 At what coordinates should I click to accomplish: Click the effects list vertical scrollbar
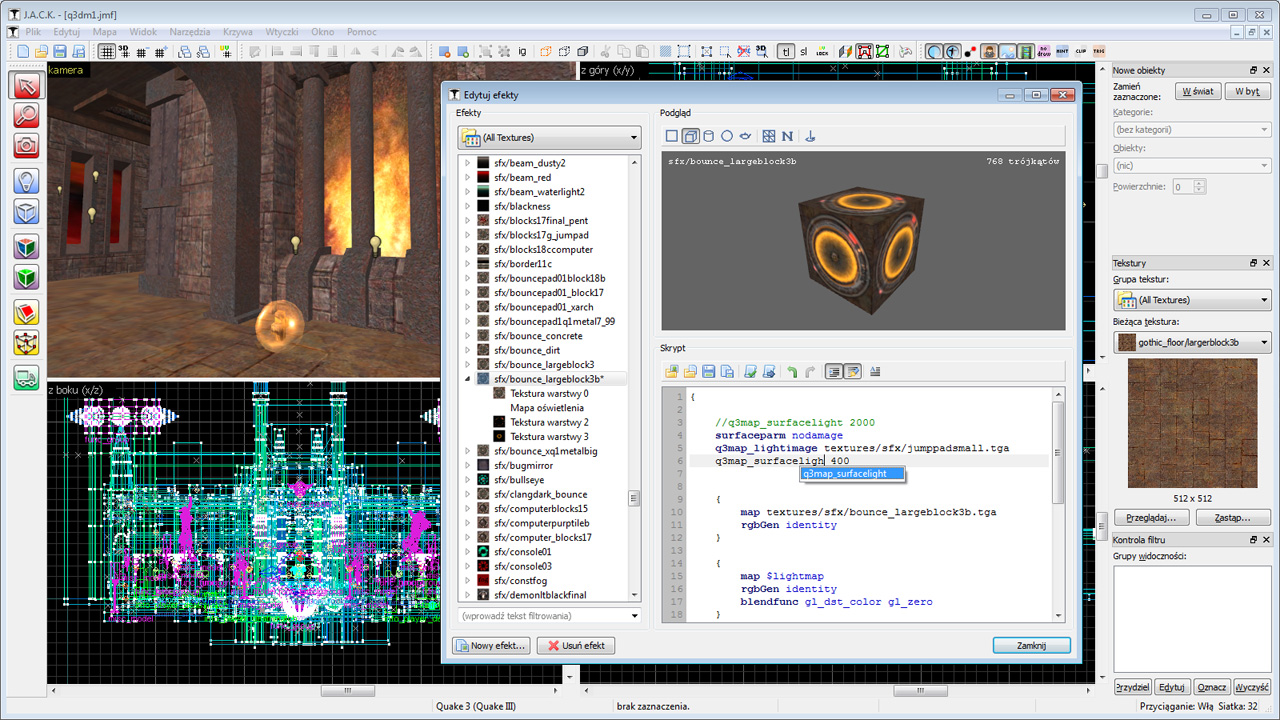(634, 379)
